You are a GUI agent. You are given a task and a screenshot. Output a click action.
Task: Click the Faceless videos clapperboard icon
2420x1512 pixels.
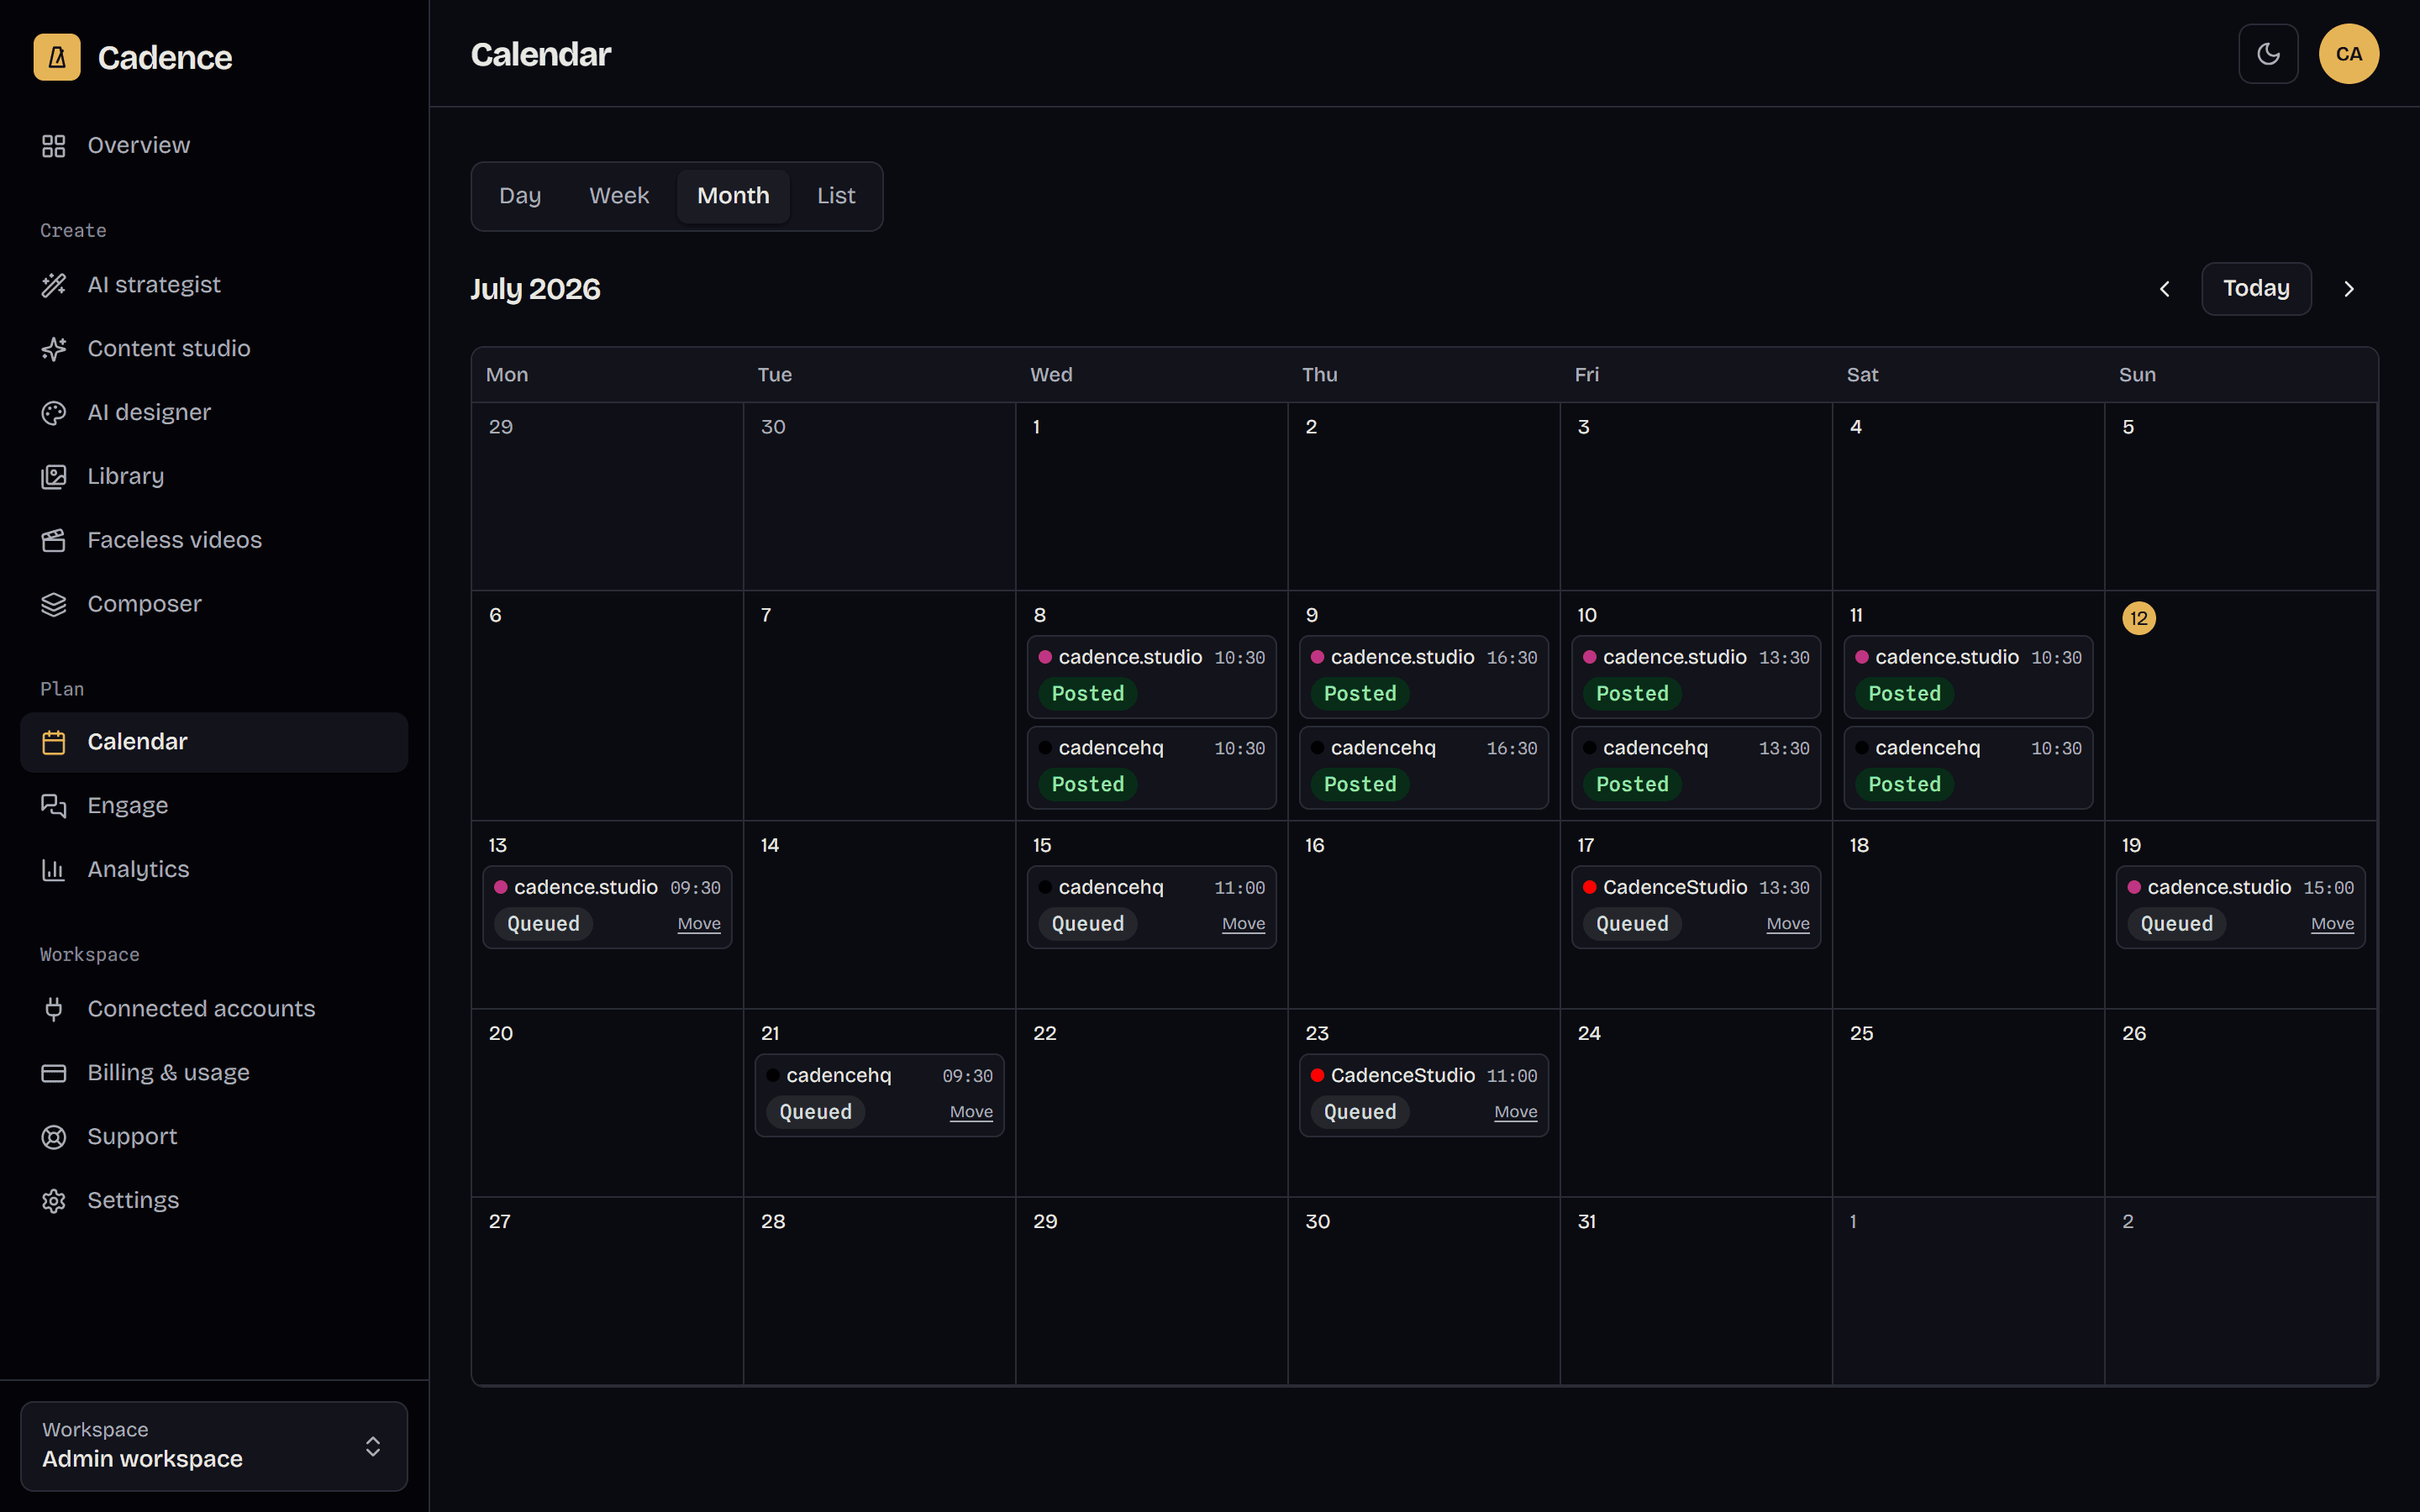click(x=54, y=541)
